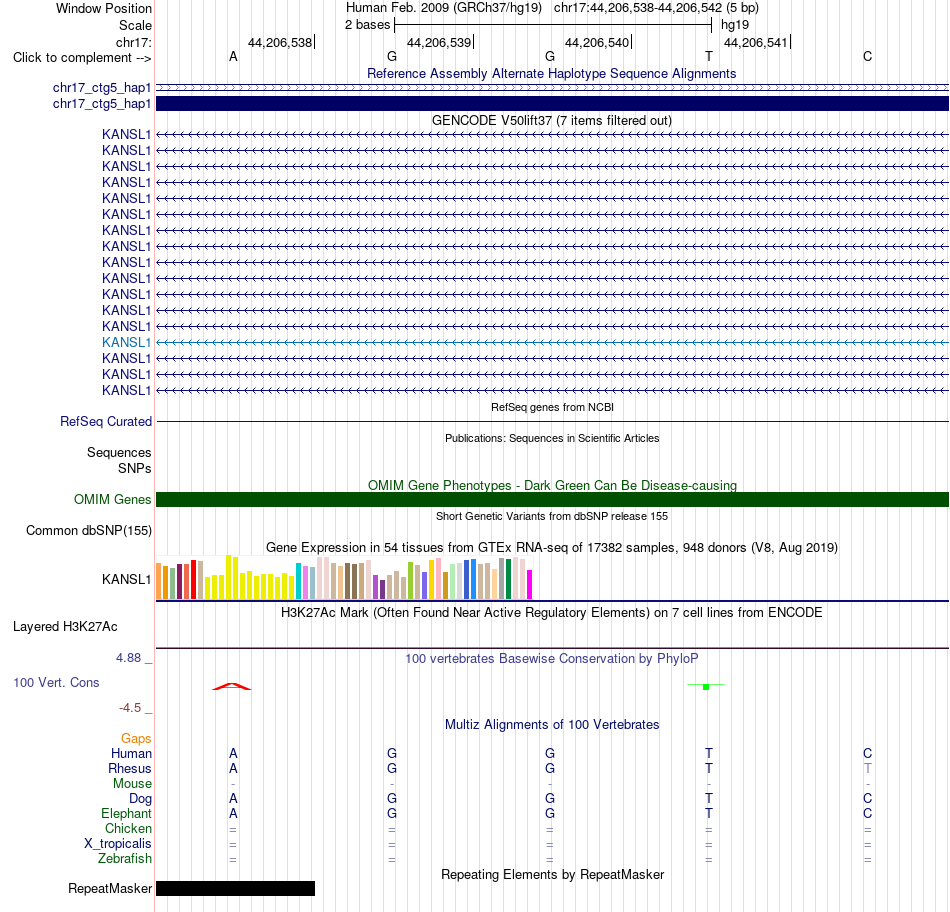Screen dimensions: 950x912
Task: Open Publications: Sequences in Scientific Articles title
Action: 552,438
